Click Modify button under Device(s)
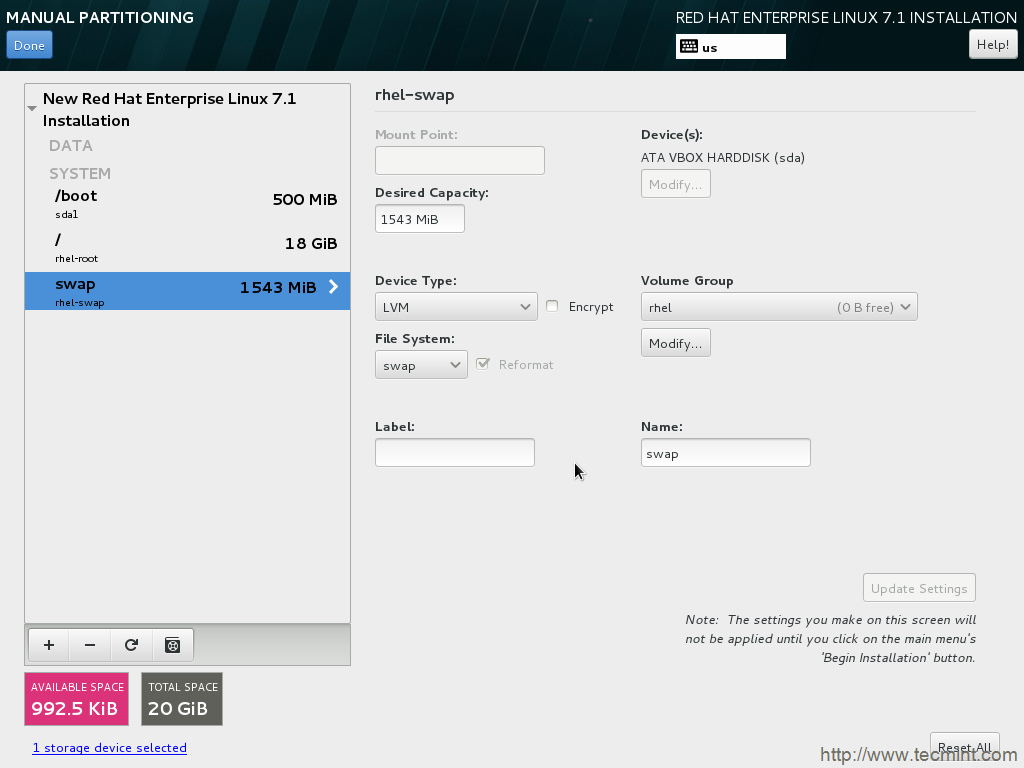This screenshot has height=768, width=1024. tap(675, 184)
